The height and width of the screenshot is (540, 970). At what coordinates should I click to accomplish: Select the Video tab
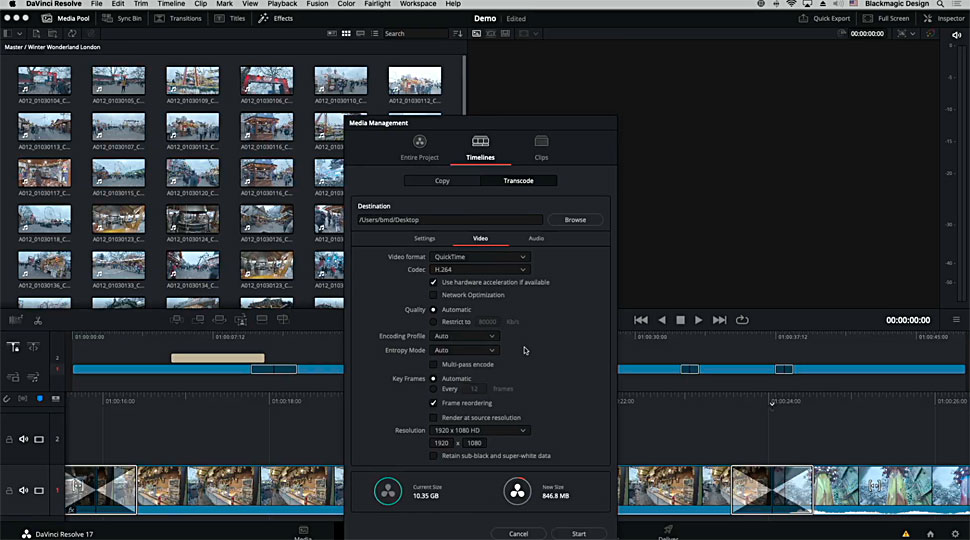click(480, 238)
